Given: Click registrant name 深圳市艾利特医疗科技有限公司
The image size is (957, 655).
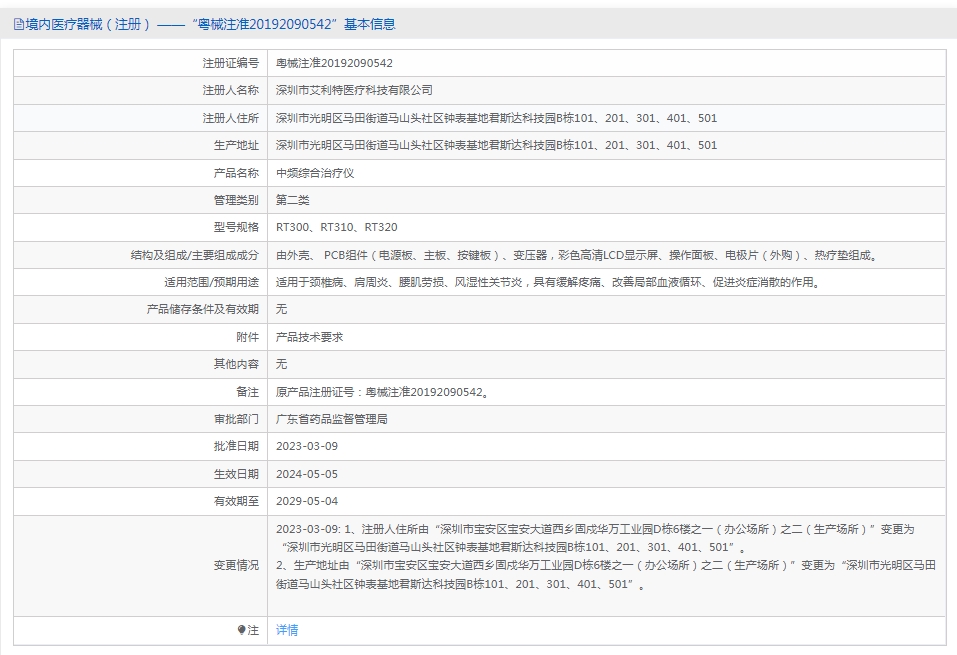Looking at the screenshot, I should 354,90.
